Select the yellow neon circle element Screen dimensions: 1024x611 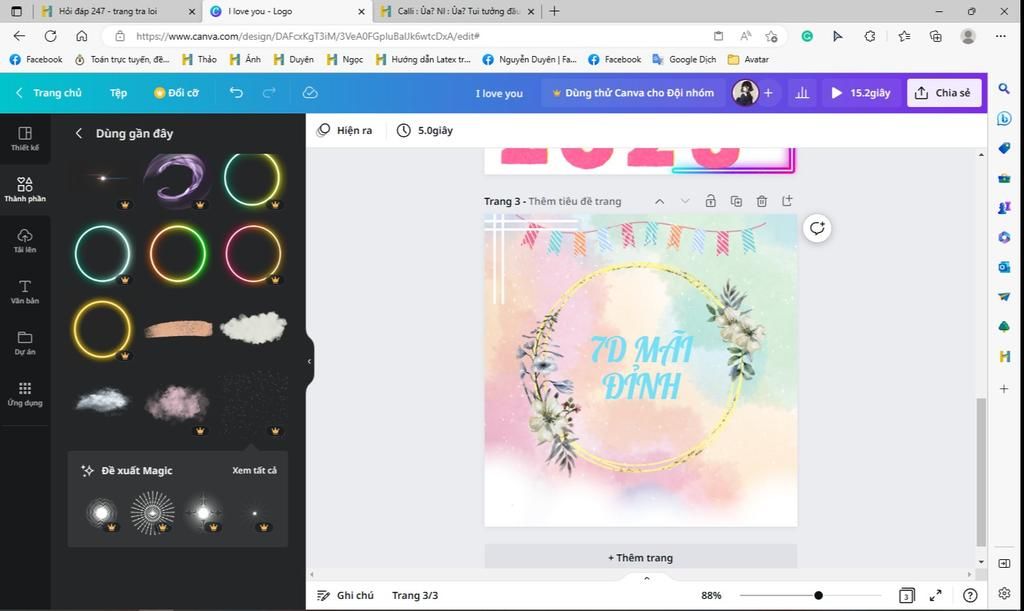click(x=103, y=329)
